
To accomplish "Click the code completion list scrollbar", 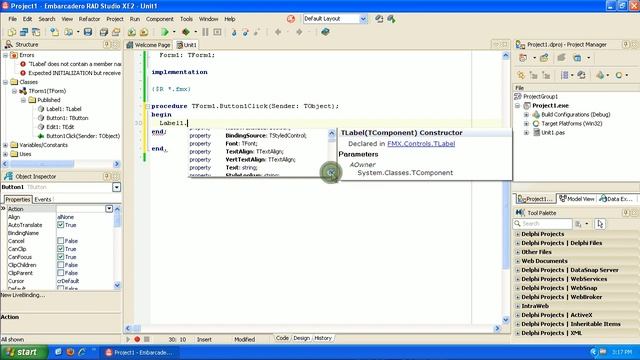I will 331,153.
